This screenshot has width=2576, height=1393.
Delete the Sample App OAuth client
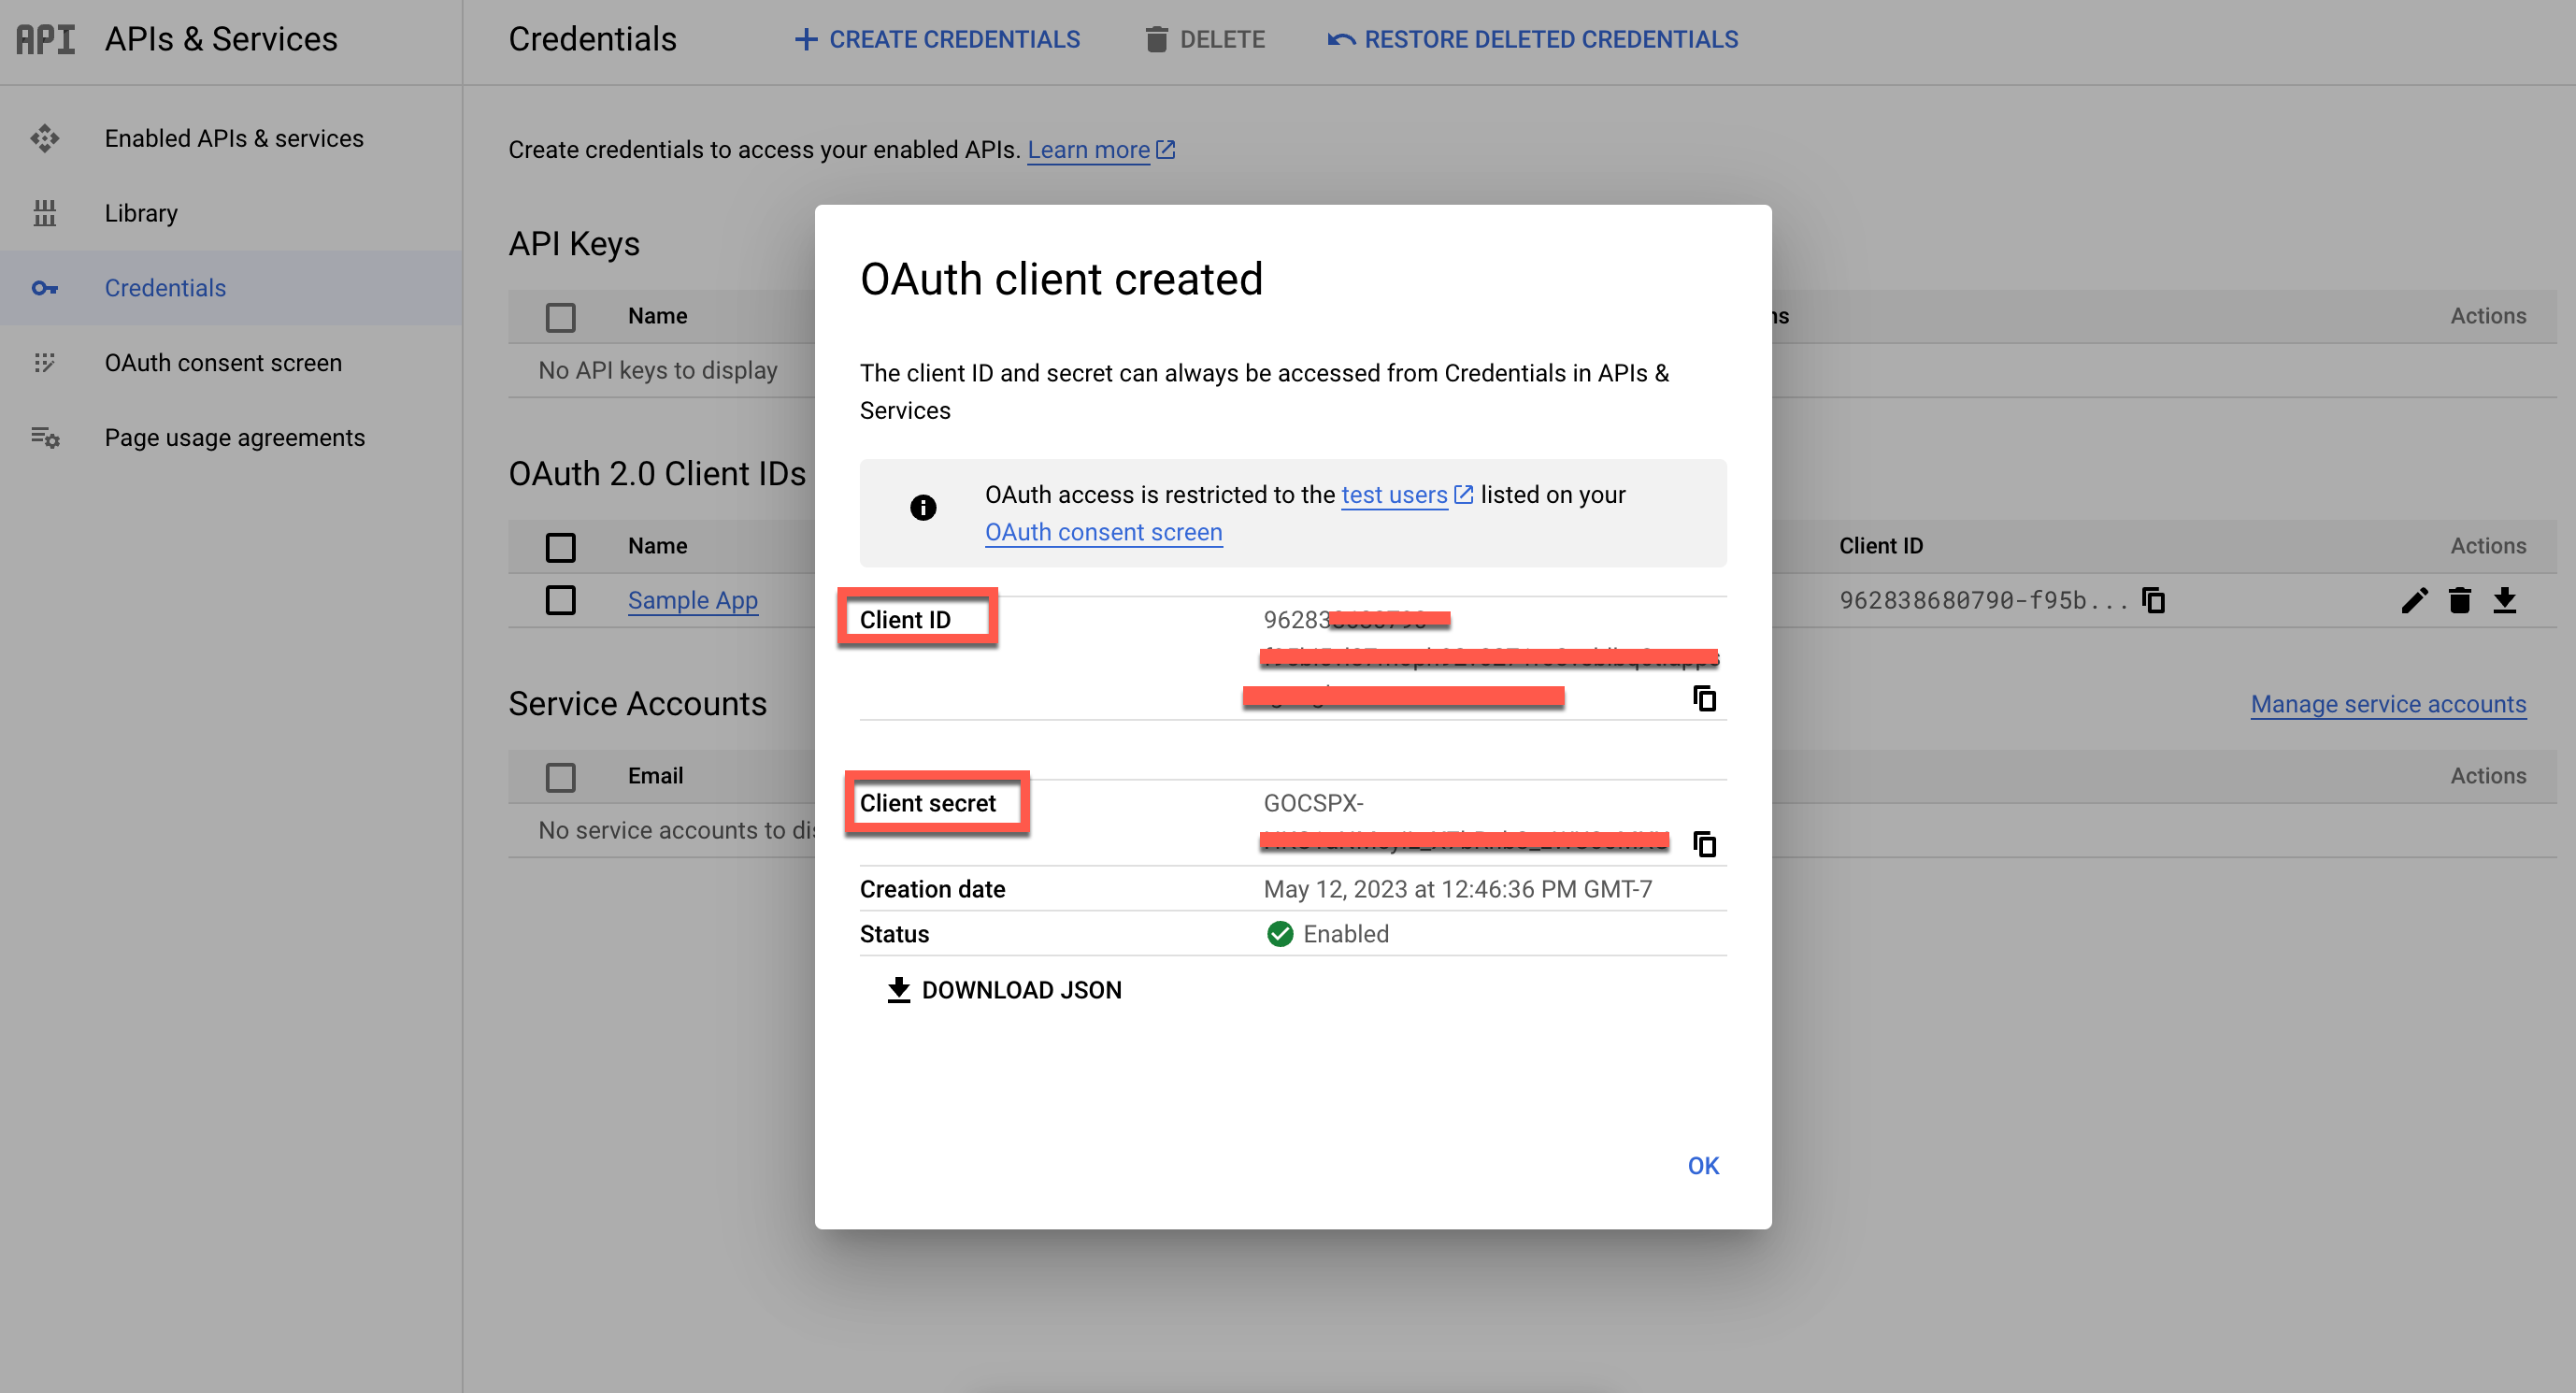pos(2460,600)
